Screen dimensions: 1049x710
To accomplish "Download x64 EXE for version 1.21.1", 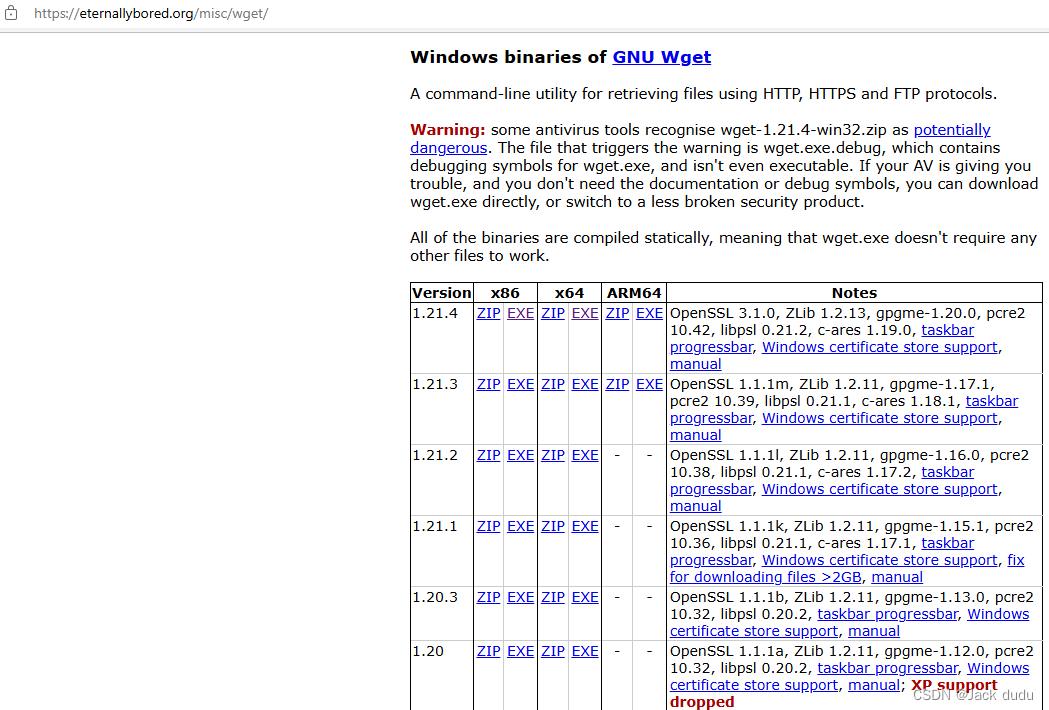I will (585, 526).
